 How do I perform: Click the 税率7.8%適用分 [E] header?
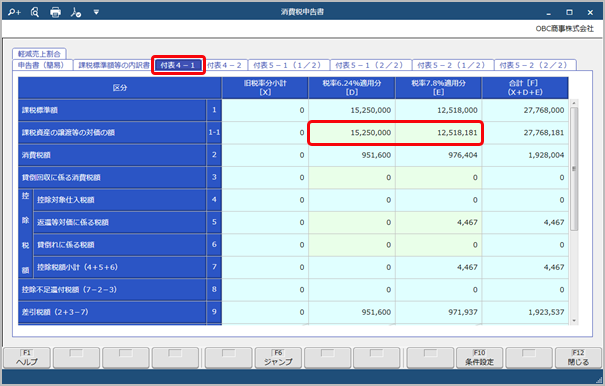point(438,88)
